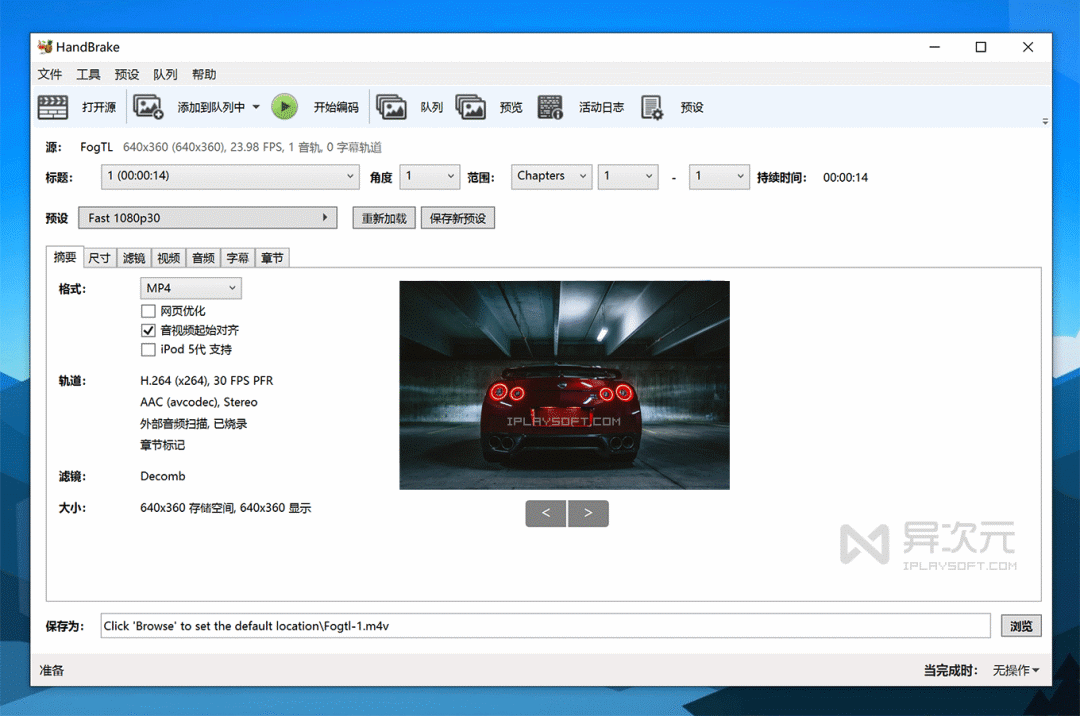This screenshot has height=716, width=1080.
Task: Open the Tools menu
Action: click(x=90, y=74)
